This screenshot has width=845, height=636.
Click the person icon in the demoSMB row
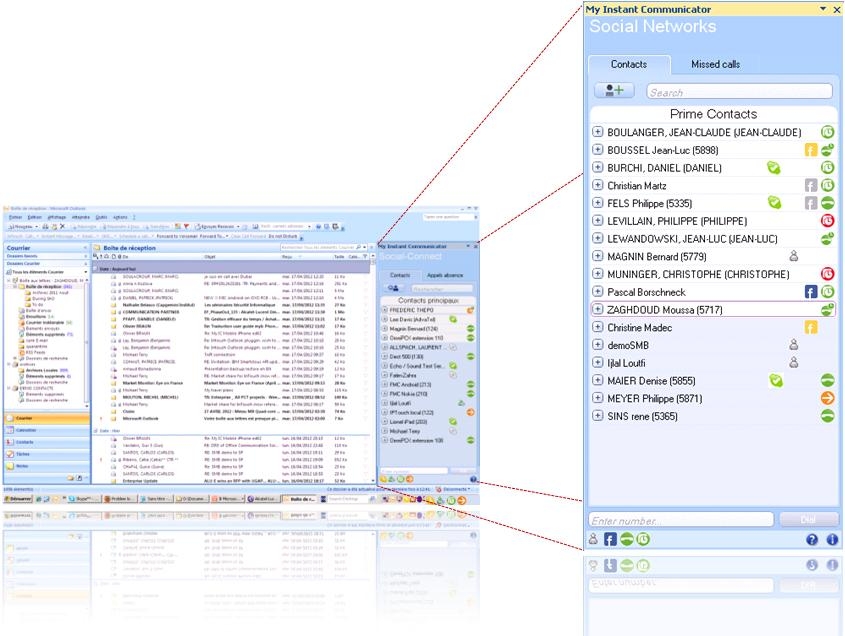794,345
